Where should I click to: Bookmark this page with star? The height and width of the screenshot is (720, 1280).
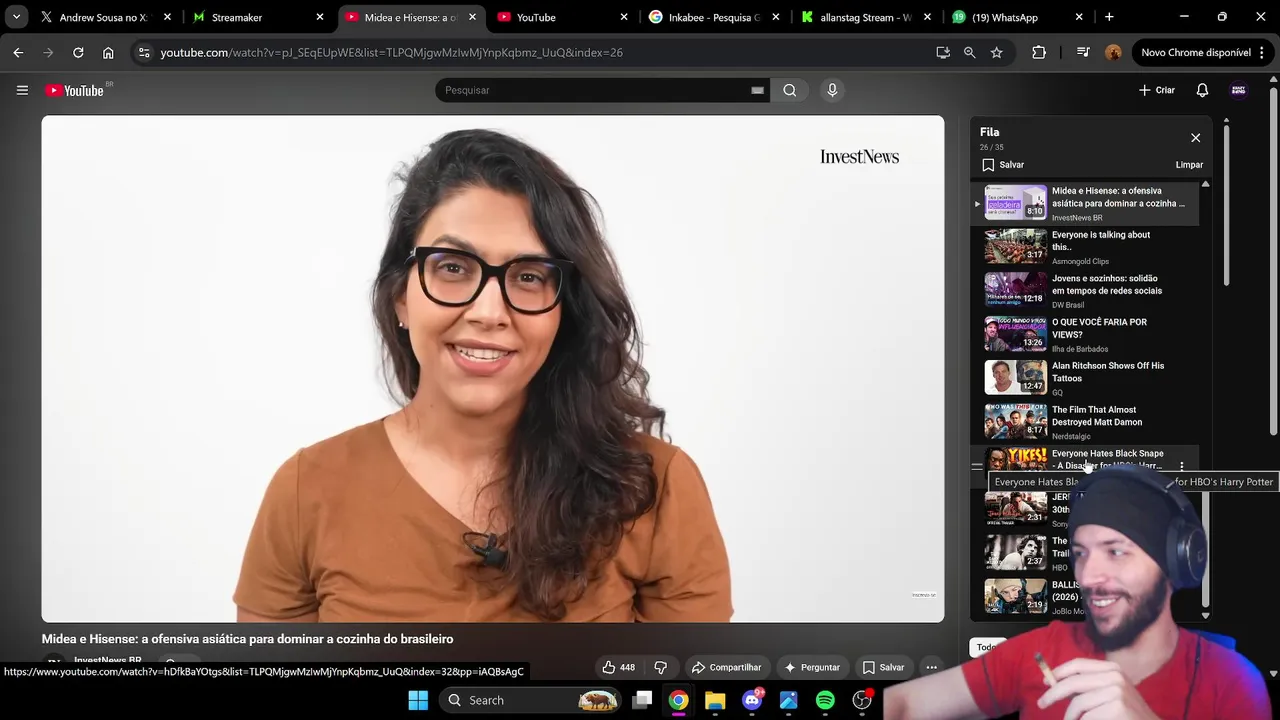tap(996, 52)
